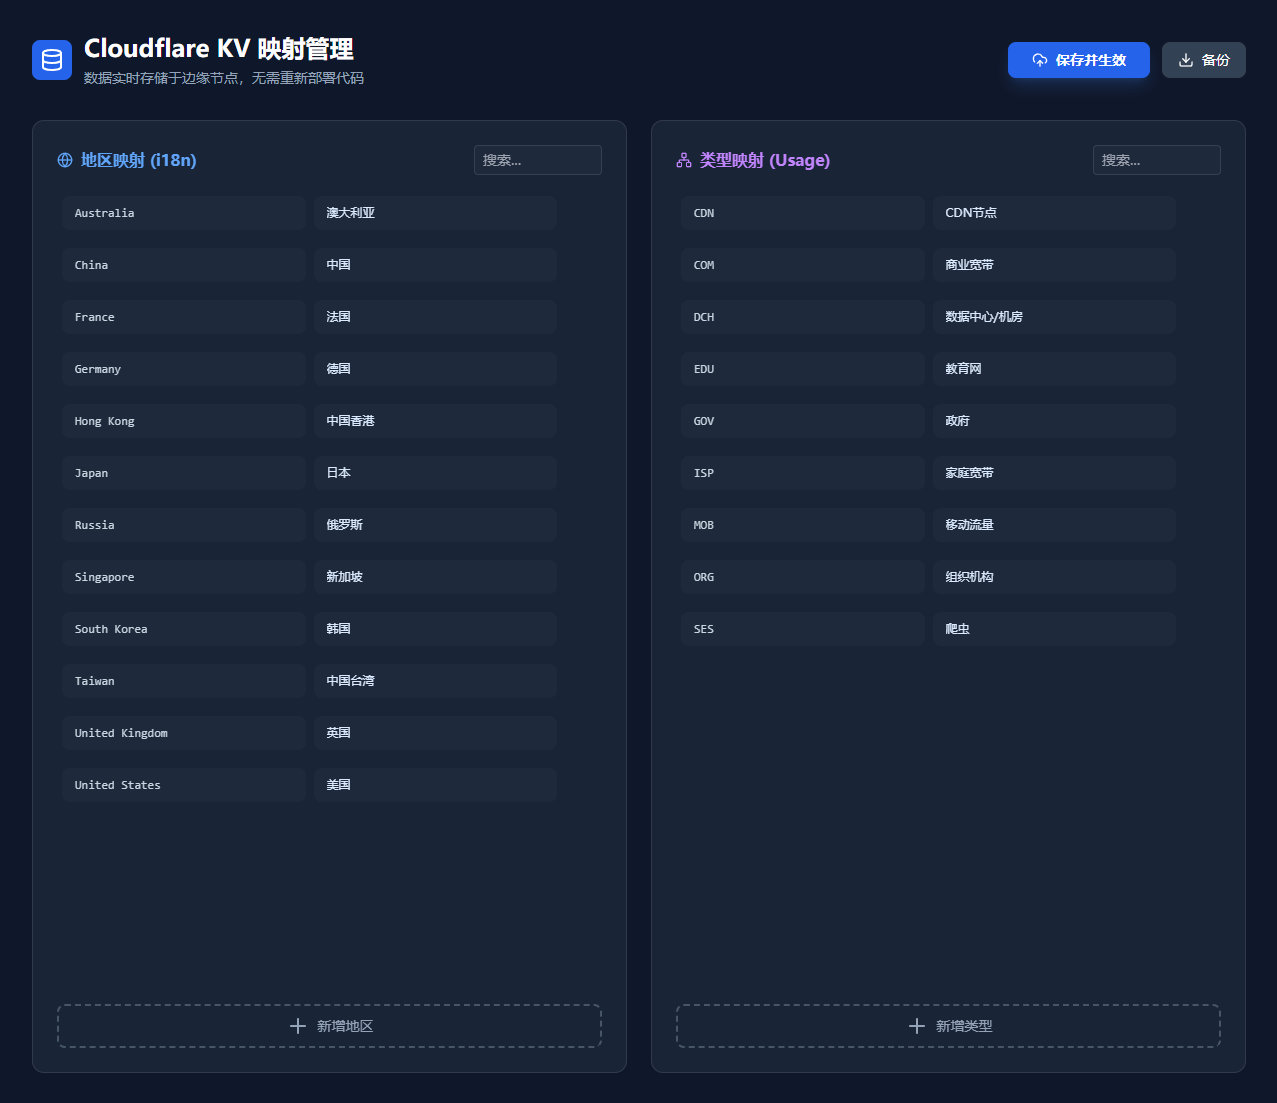The image size is (1277, 1103).
Task: Edit the 俄罗斯 value field
Action: (x=435, y=525)
